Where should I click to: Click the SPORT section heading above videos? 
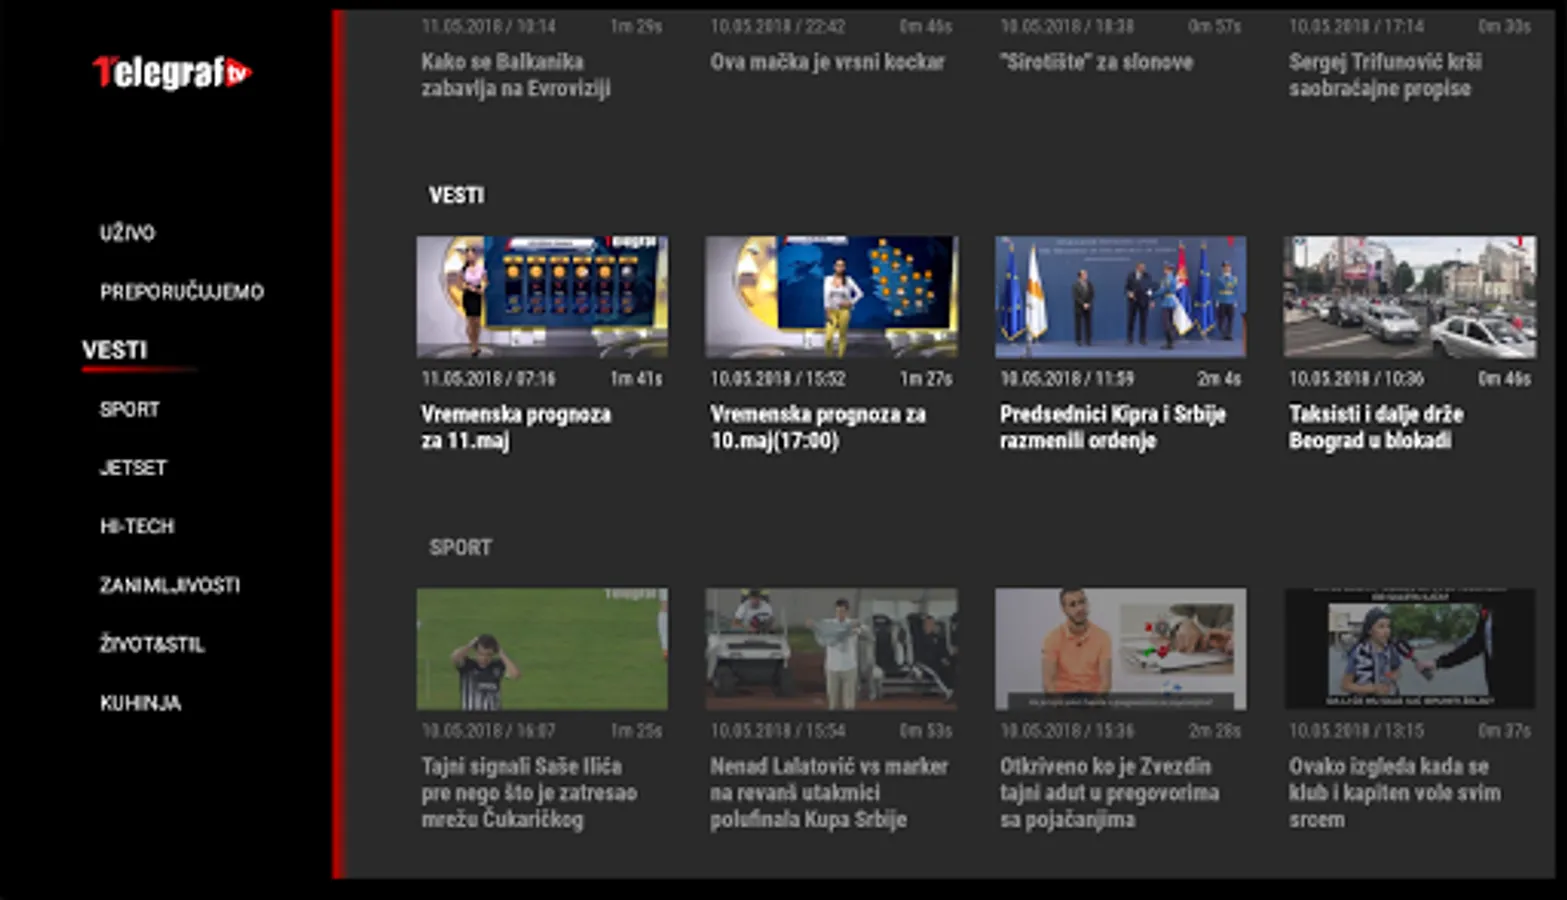click(460, 547)
